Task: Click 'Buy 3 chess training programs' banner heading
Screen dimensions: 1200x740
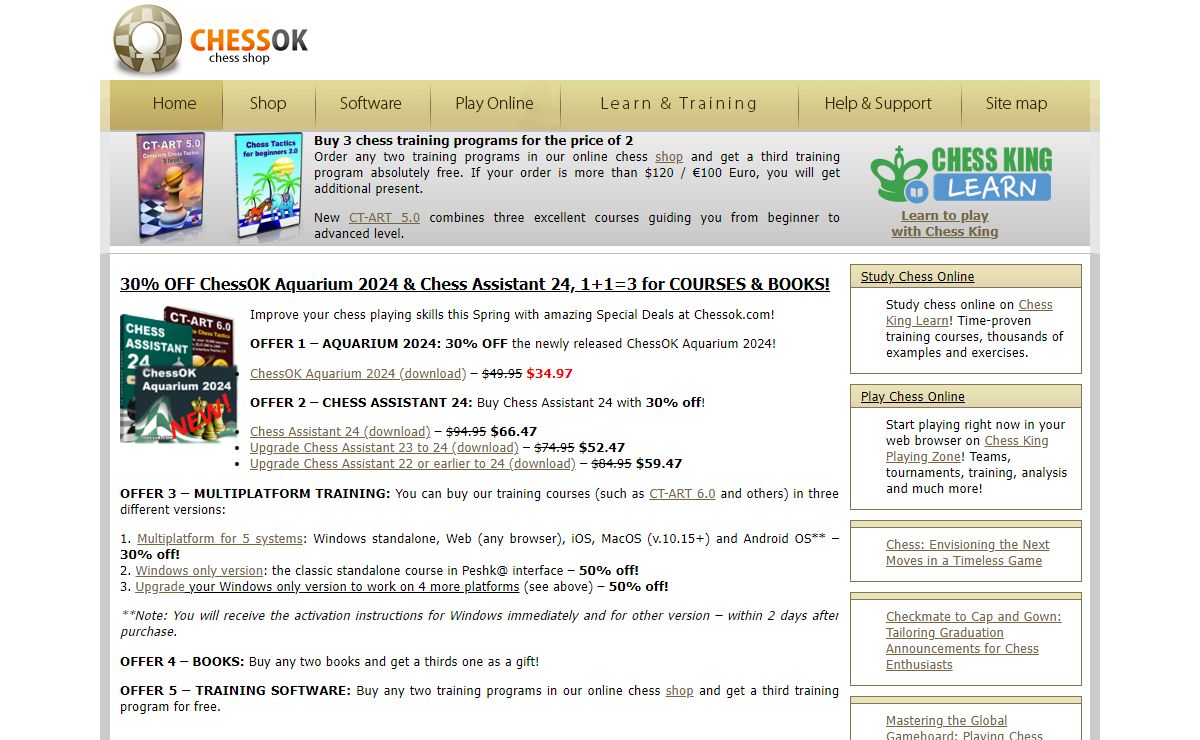Action: click(473, 141)
